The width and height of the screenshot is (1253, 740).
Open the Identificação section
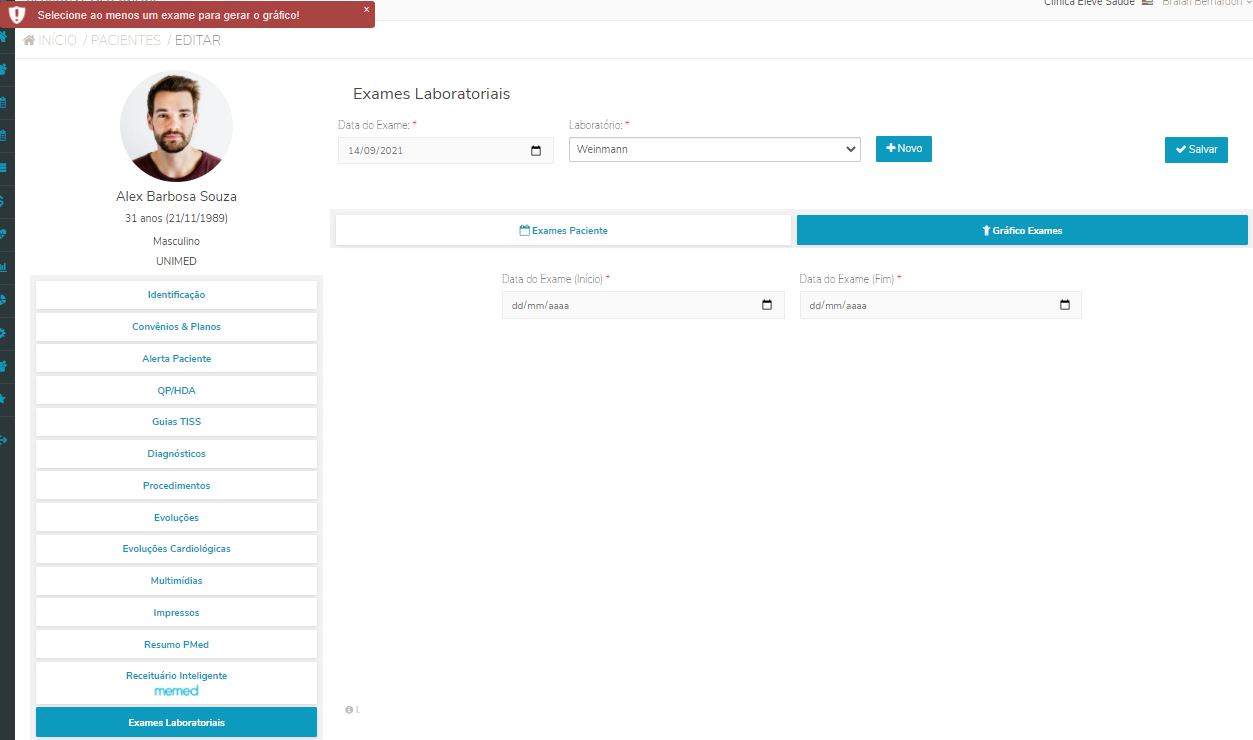pos(176,295)
